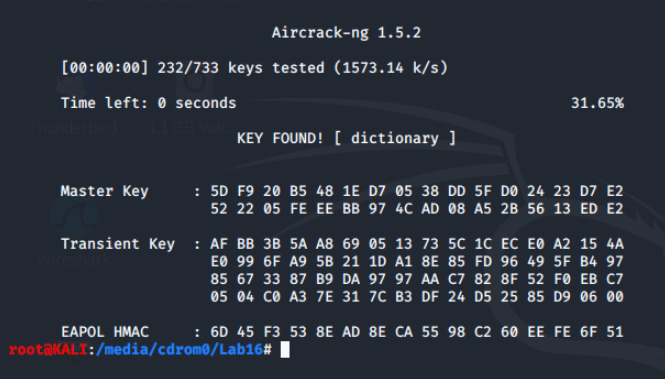Click first Master Key byte 5D

(x=219, y=191)
